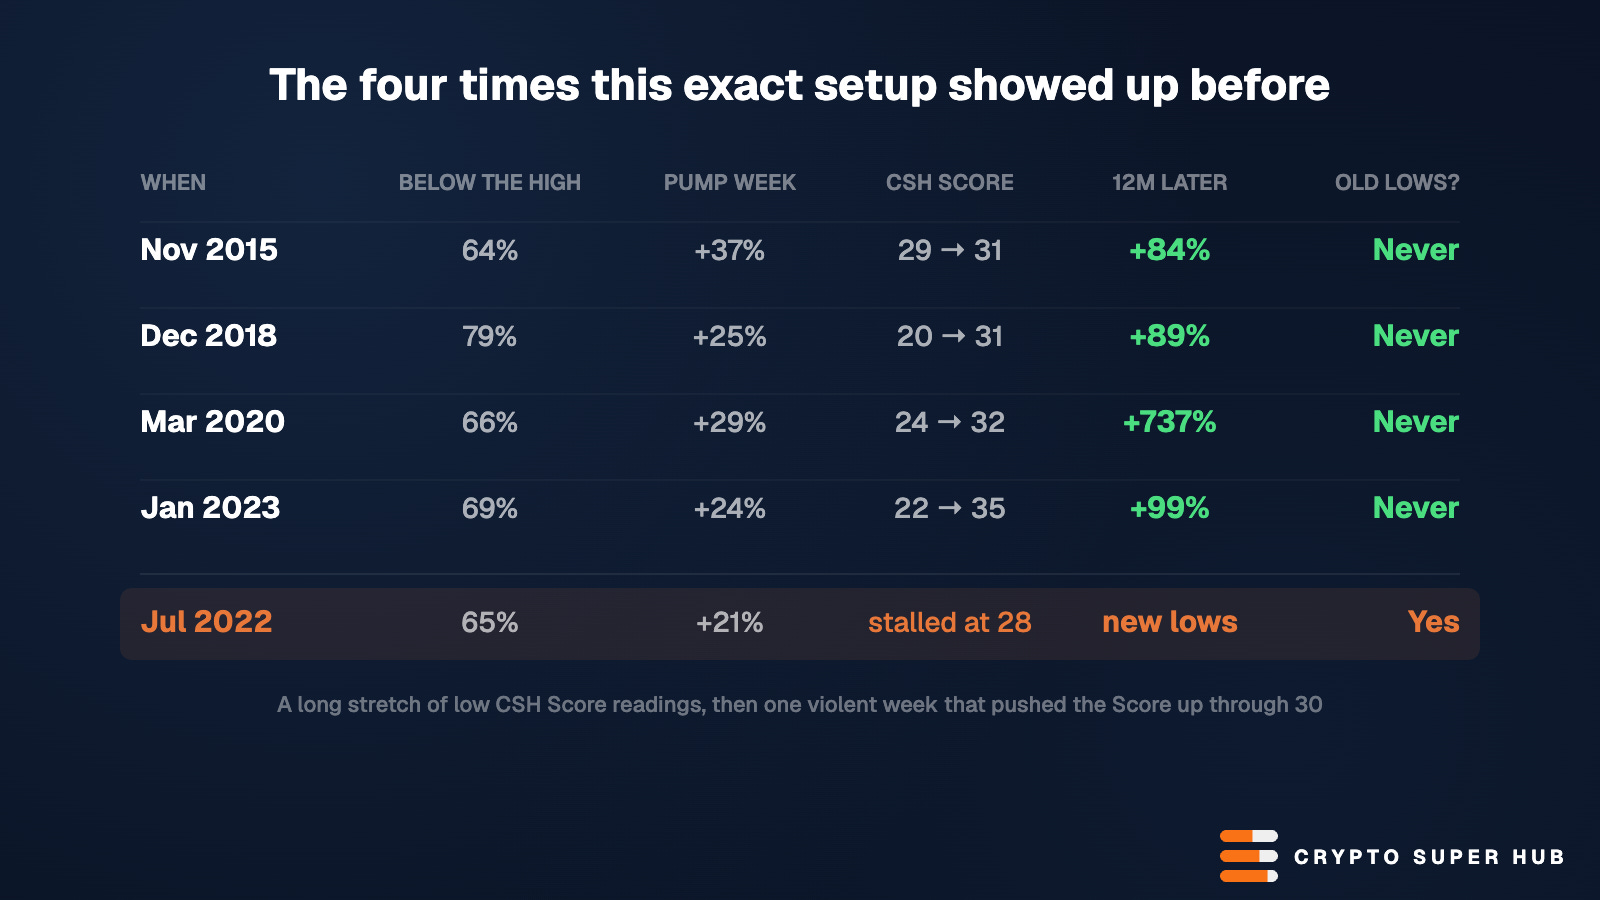Select the Nov 2015 row label
Screen dimensions: 1600x900
(209, 250)
